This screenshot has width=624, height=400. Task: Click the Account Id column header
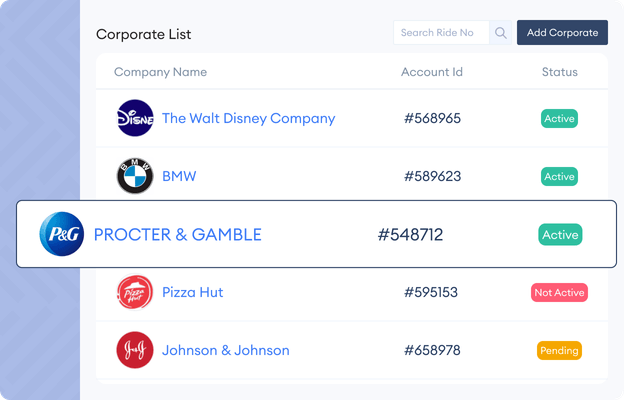432,72
